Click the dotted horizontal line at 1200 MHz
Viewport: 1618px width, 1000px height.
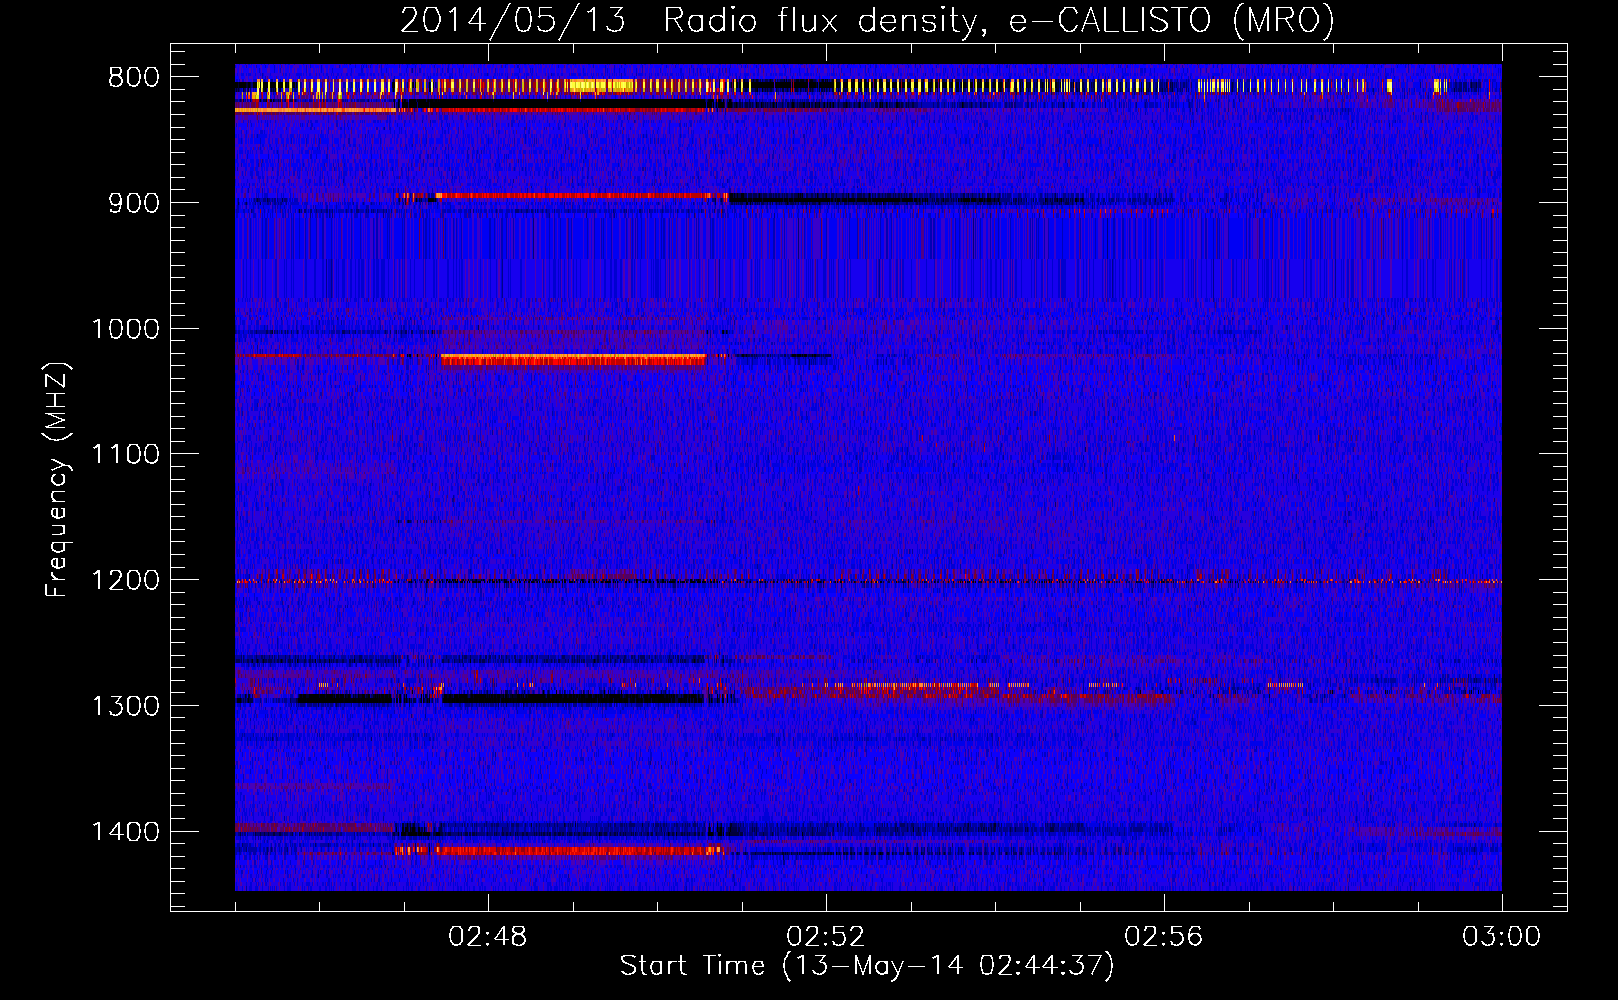[868, 581]
